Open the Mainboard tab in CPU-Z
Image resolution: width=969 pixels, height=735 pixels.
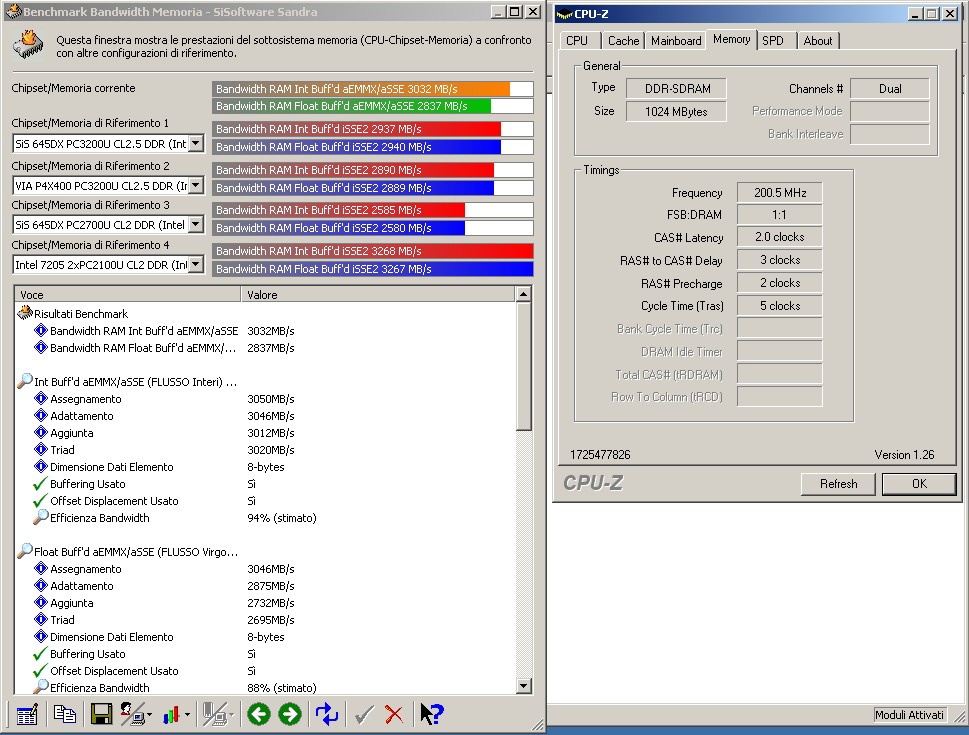click(x=676, y=41)
